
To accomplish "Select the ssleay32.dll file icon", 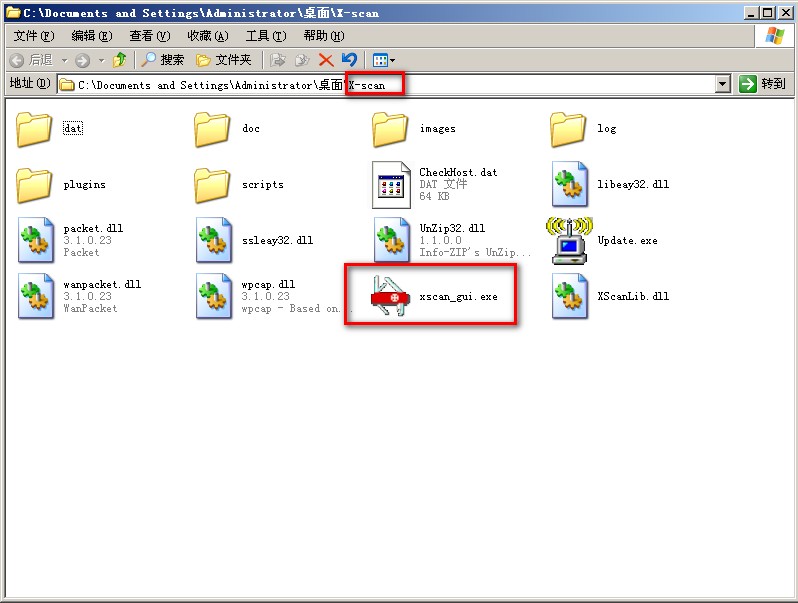I will (x=214, y=240).
